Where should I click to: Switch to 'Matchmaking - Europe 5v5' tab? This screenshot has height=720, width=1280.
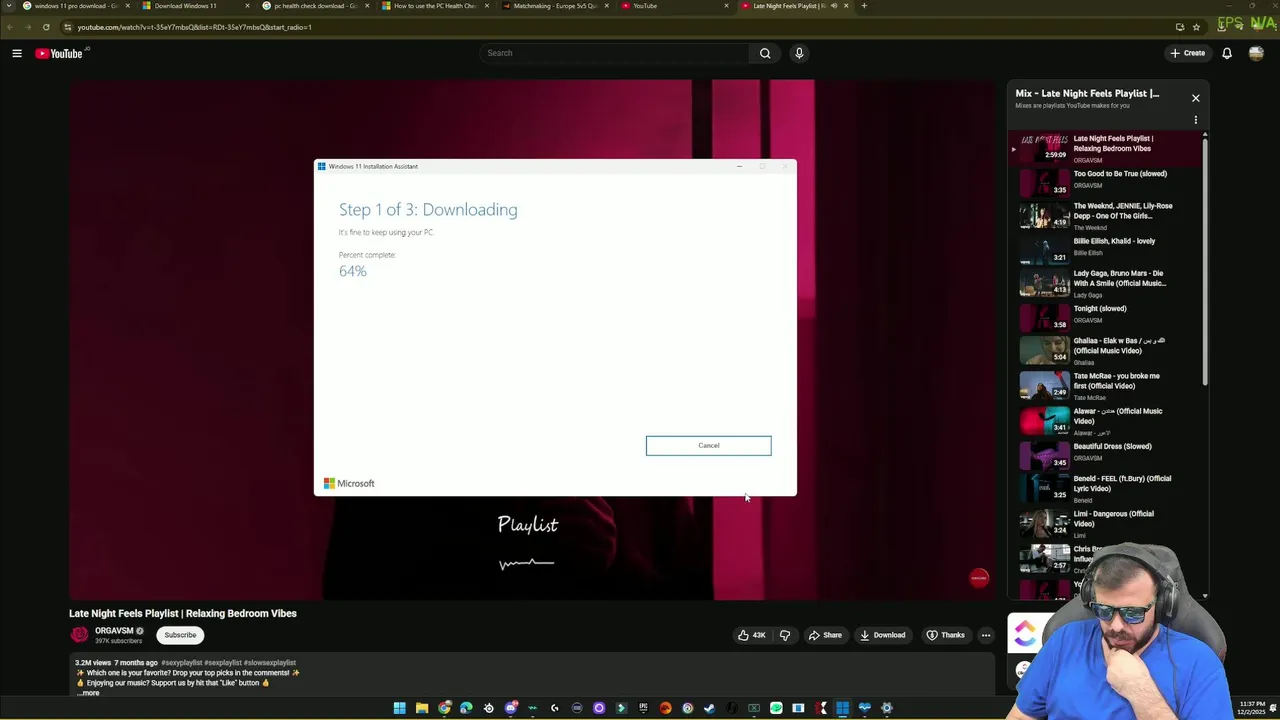(554, 6)
